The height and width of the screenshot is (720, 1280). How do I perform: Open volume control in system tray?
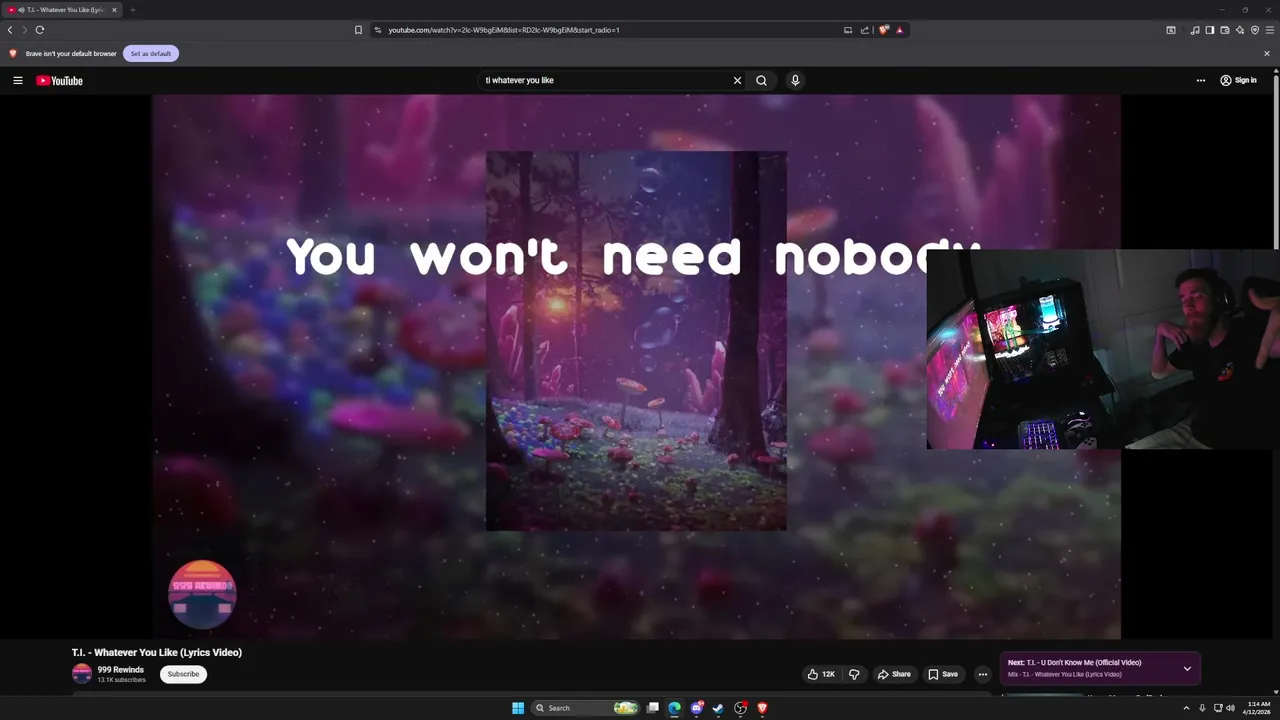click(1230, 708)
